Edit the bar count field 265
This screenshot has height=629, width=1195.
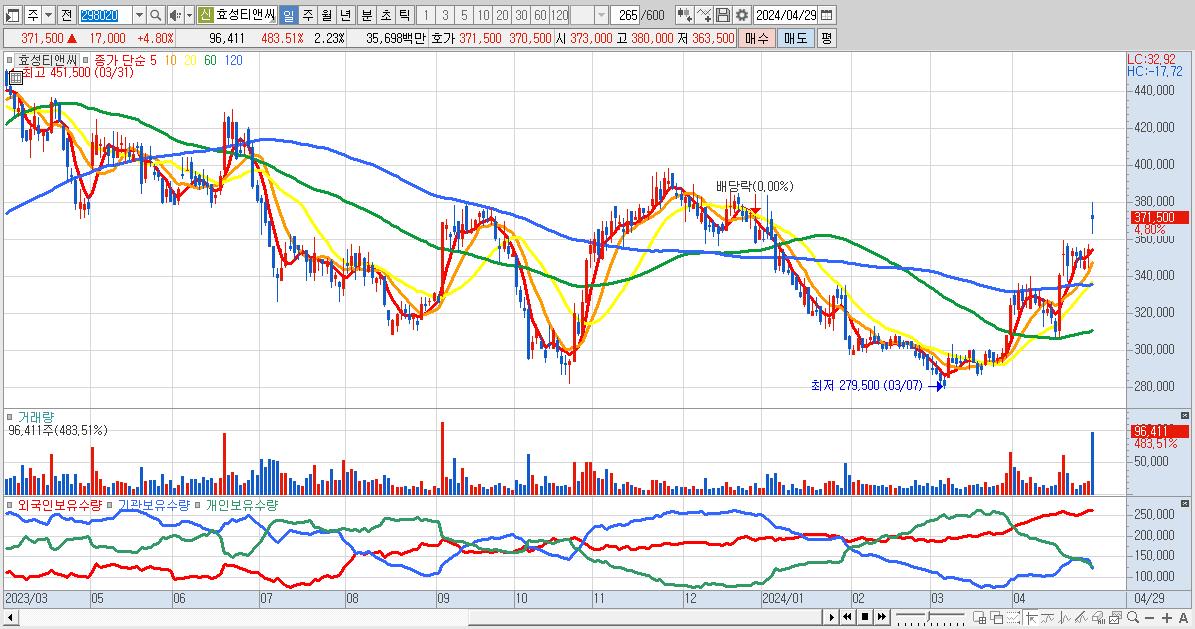click(x=626, y=14)
